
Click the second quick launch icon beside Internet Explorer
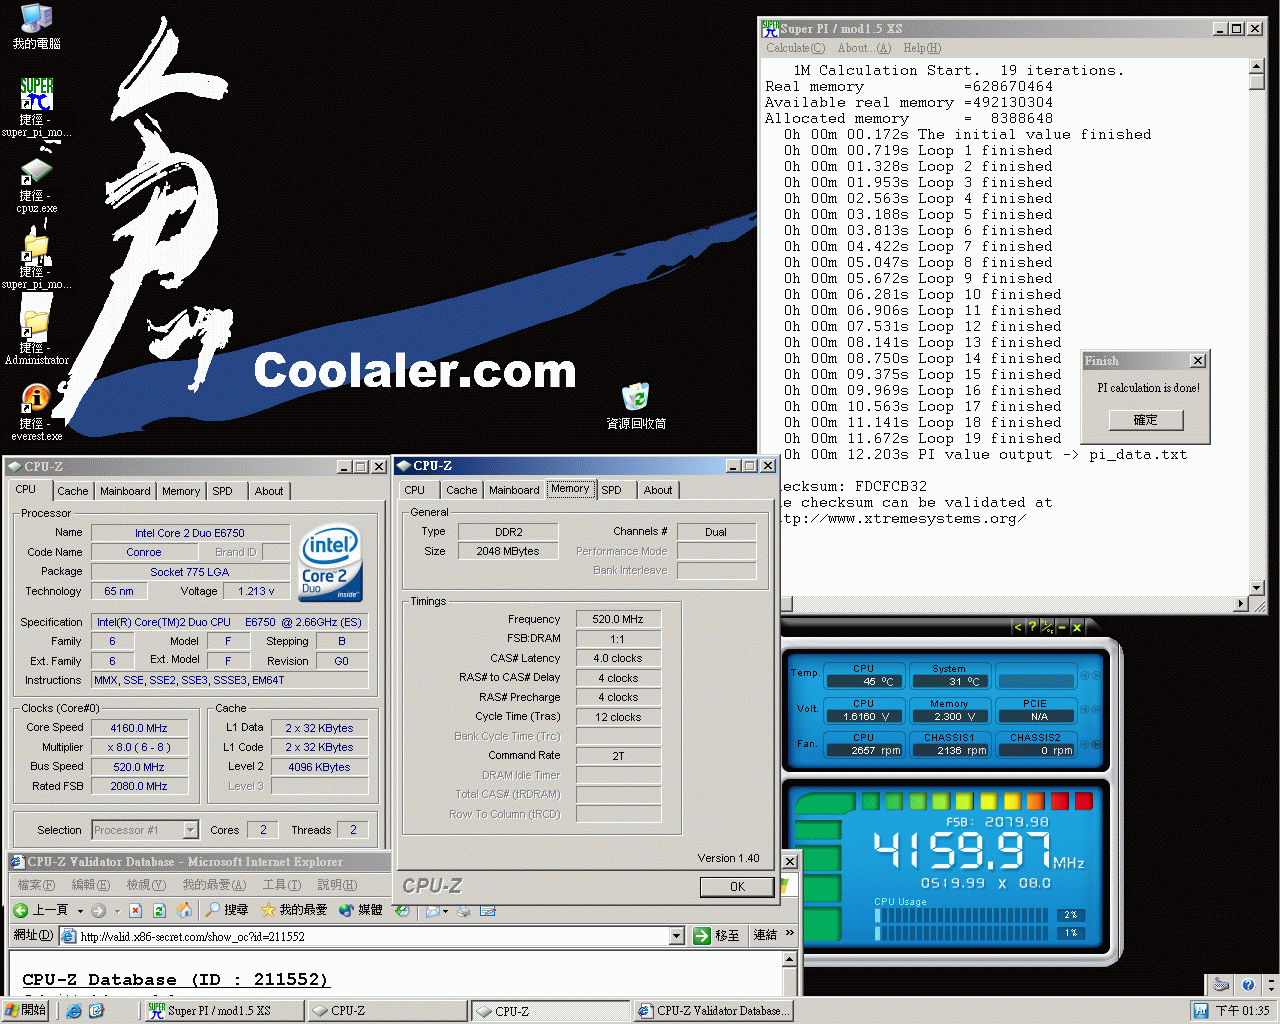(96, 1011)
